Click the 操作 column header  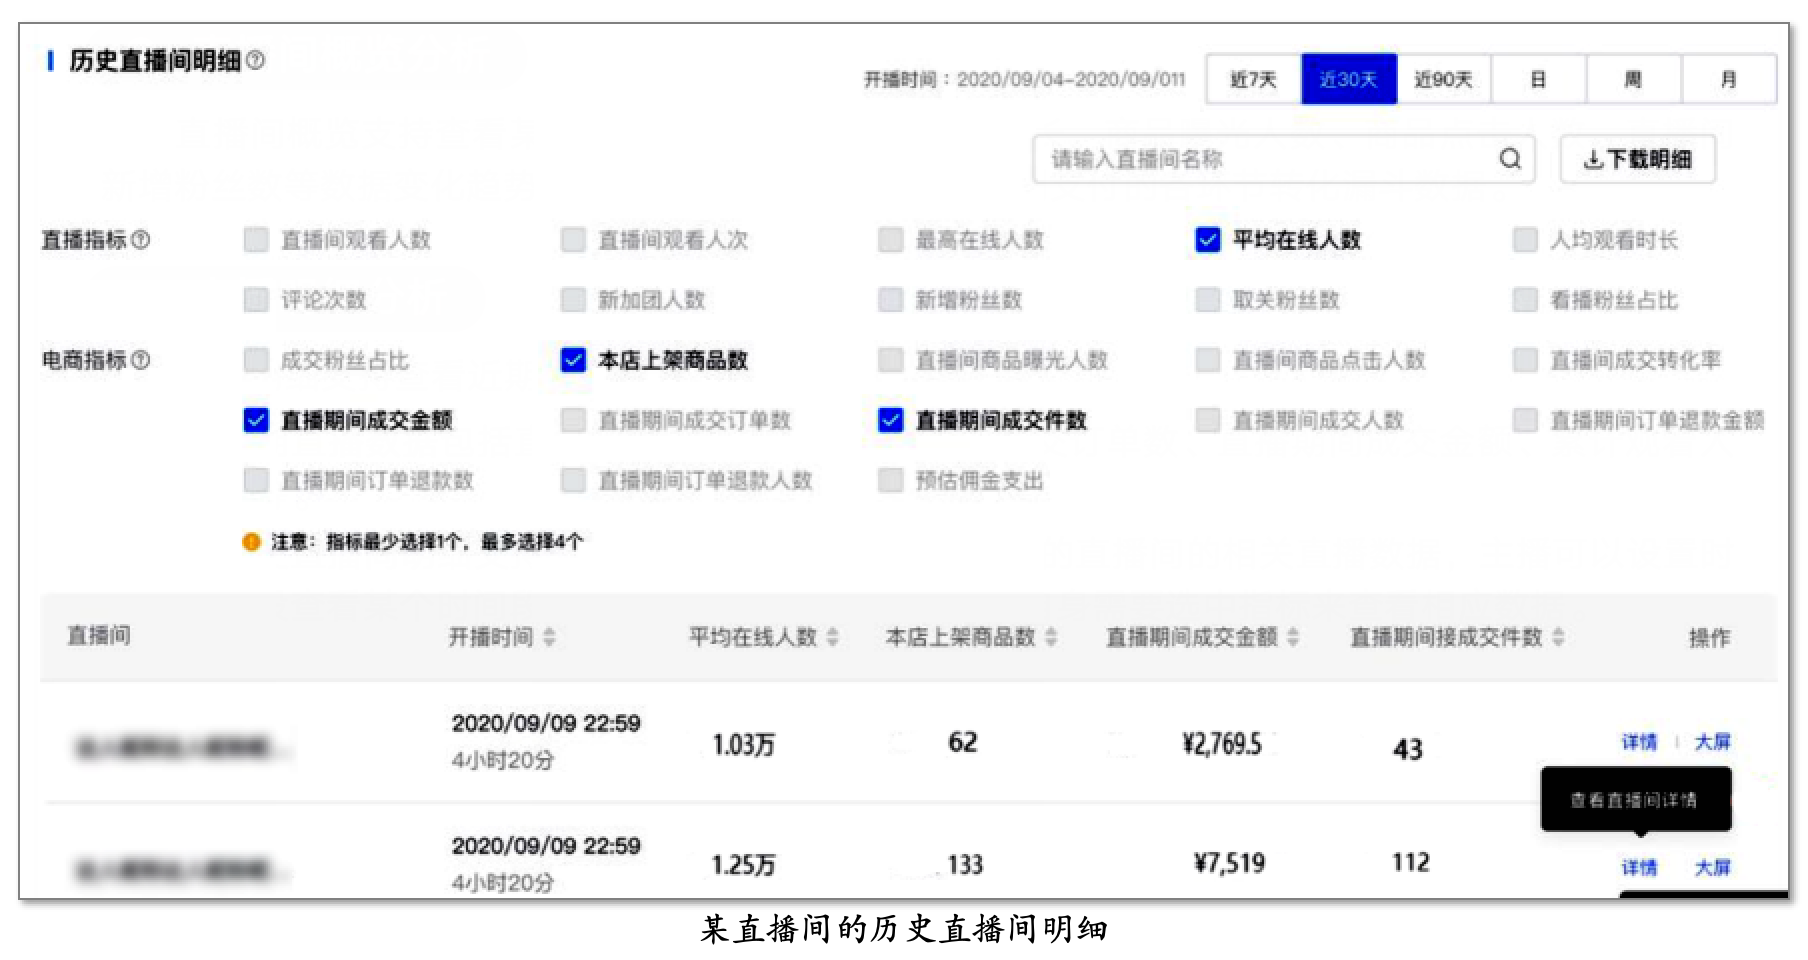[x=1709, y=637]
